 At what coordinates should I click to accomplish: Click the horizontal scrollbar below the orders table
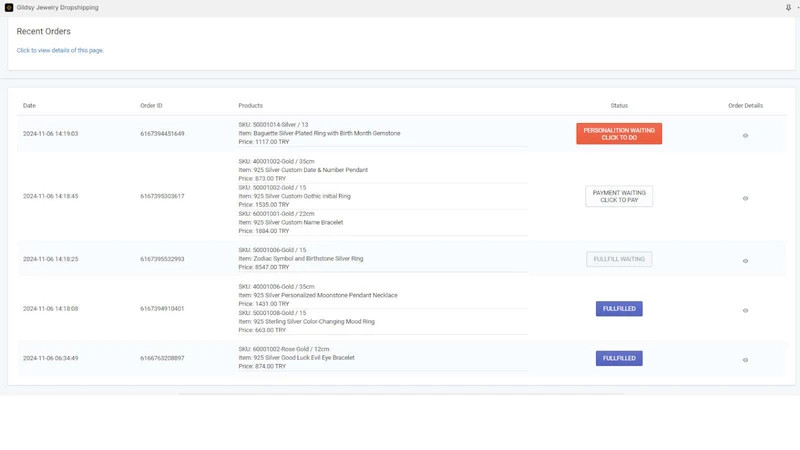401,394
